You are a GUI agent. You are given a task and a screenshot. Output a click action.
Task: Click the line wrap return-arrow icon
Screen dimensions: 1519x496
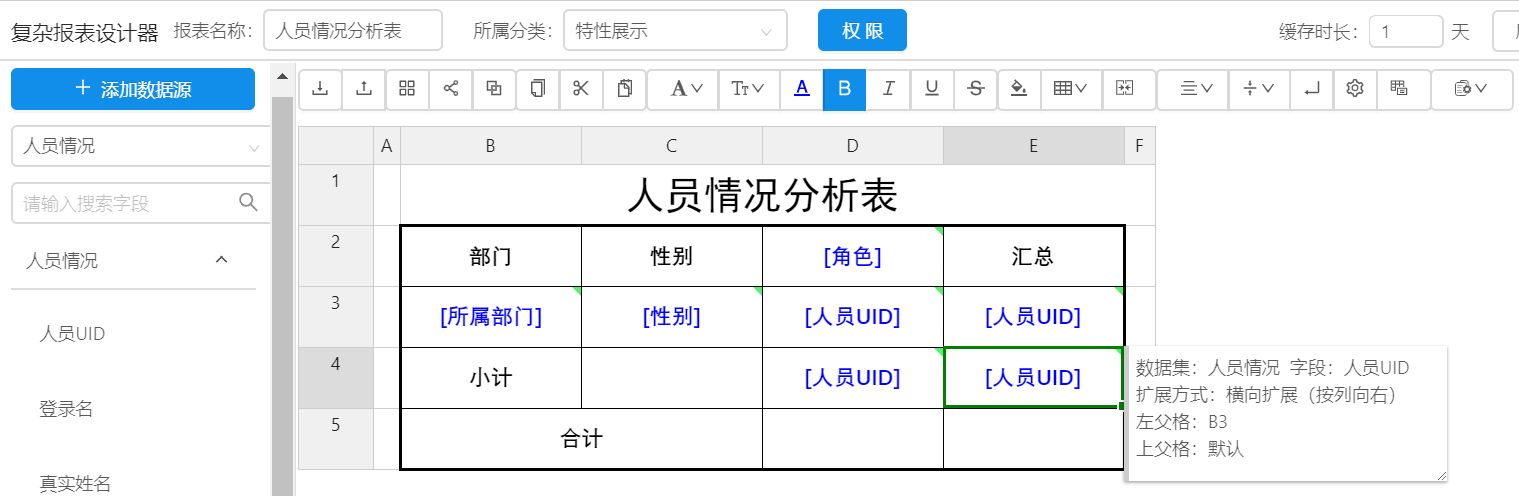point(1311,89)
